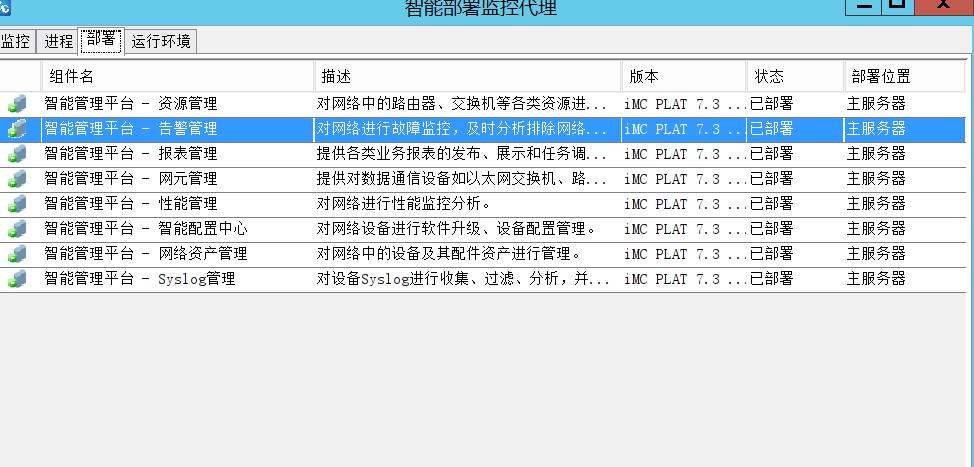Click description starting 对网络进行故障监控
974x467 pixels.
(462, 129)
